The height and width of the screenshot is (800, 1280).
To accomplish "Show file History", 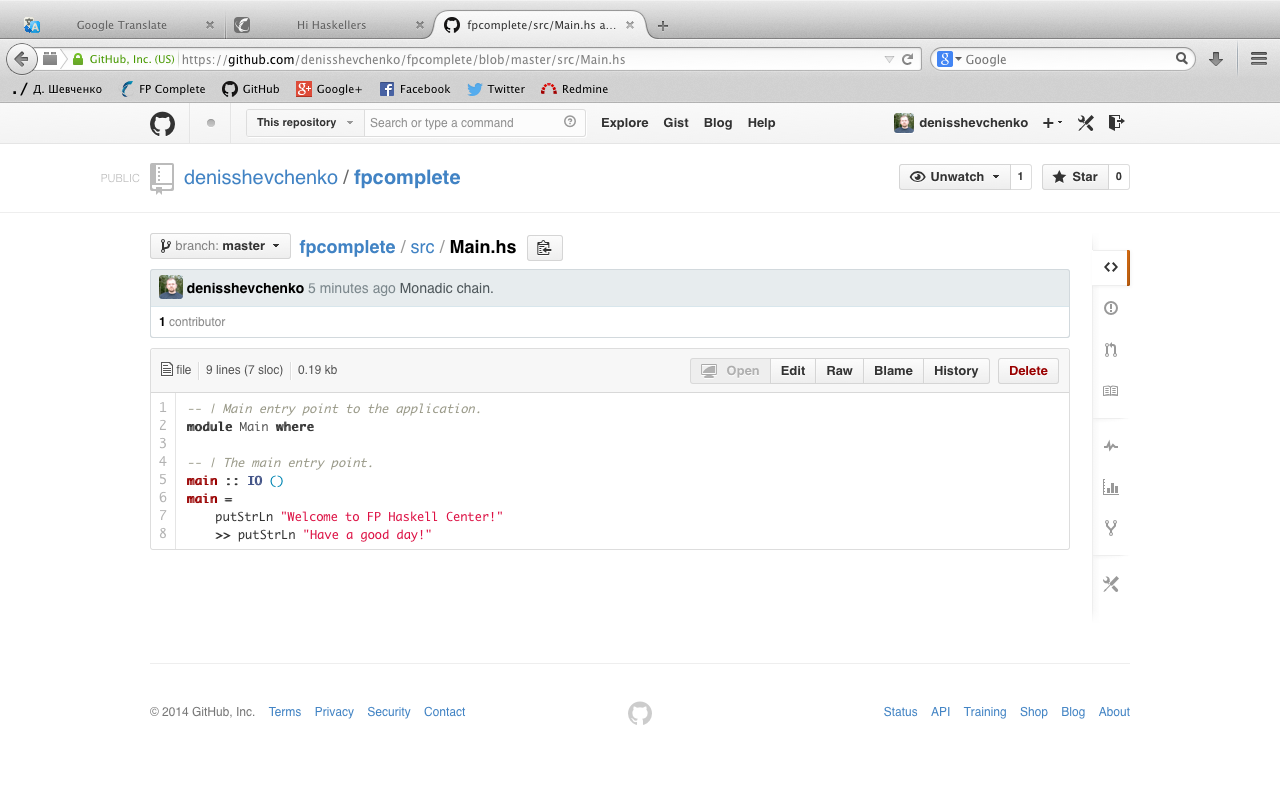I will click(x=956, y=371).
